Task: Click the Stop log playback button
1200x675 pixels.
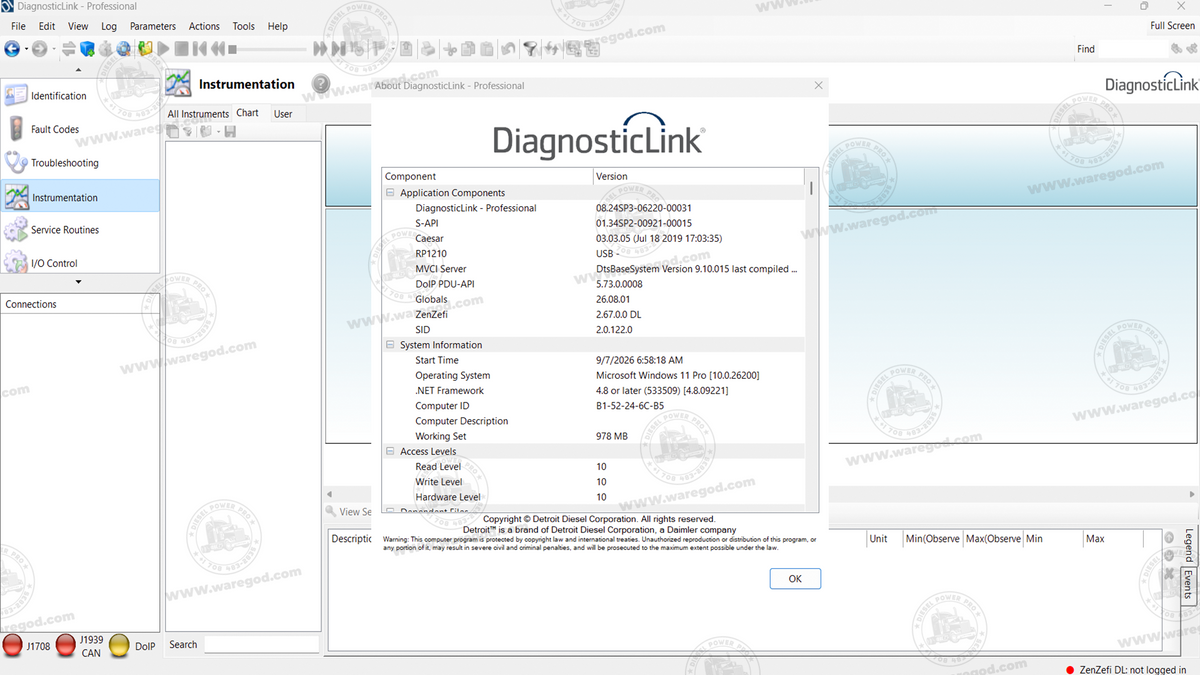Action: point(182,48)
